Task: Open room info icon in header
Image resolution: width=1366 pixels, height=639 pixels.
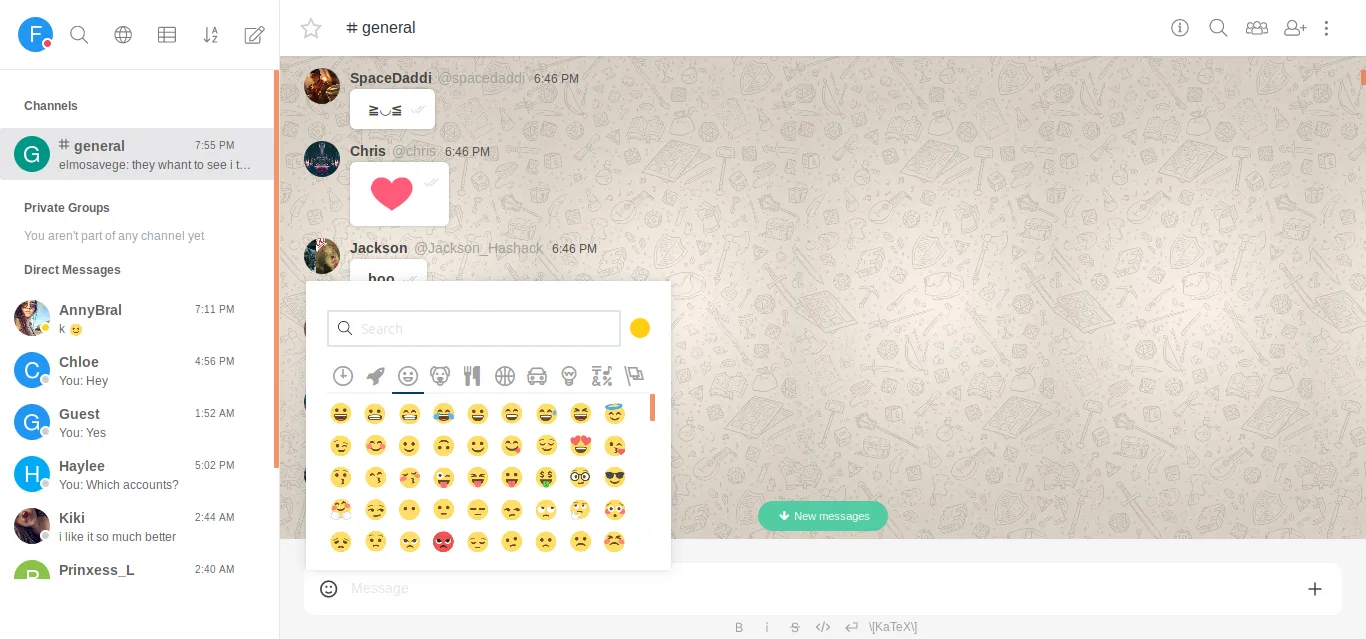Action: (1180, 28)
